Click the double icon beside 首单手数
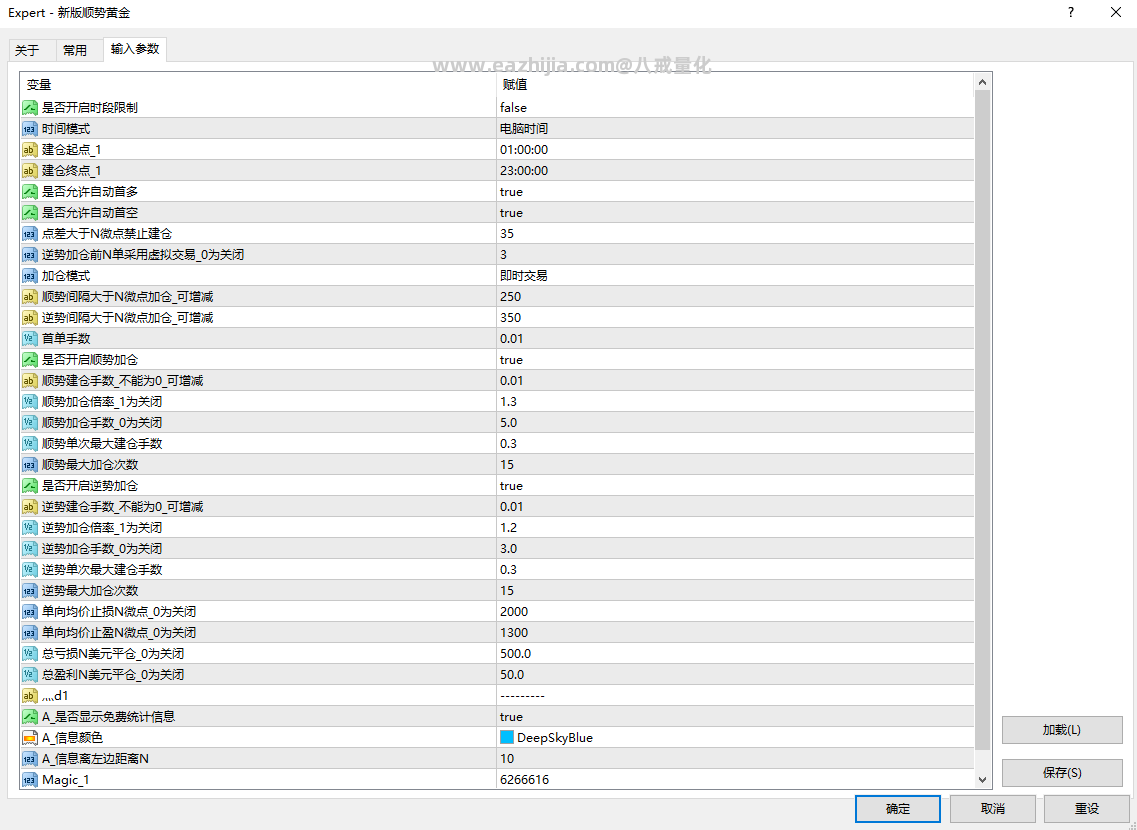 click(30, 339)
